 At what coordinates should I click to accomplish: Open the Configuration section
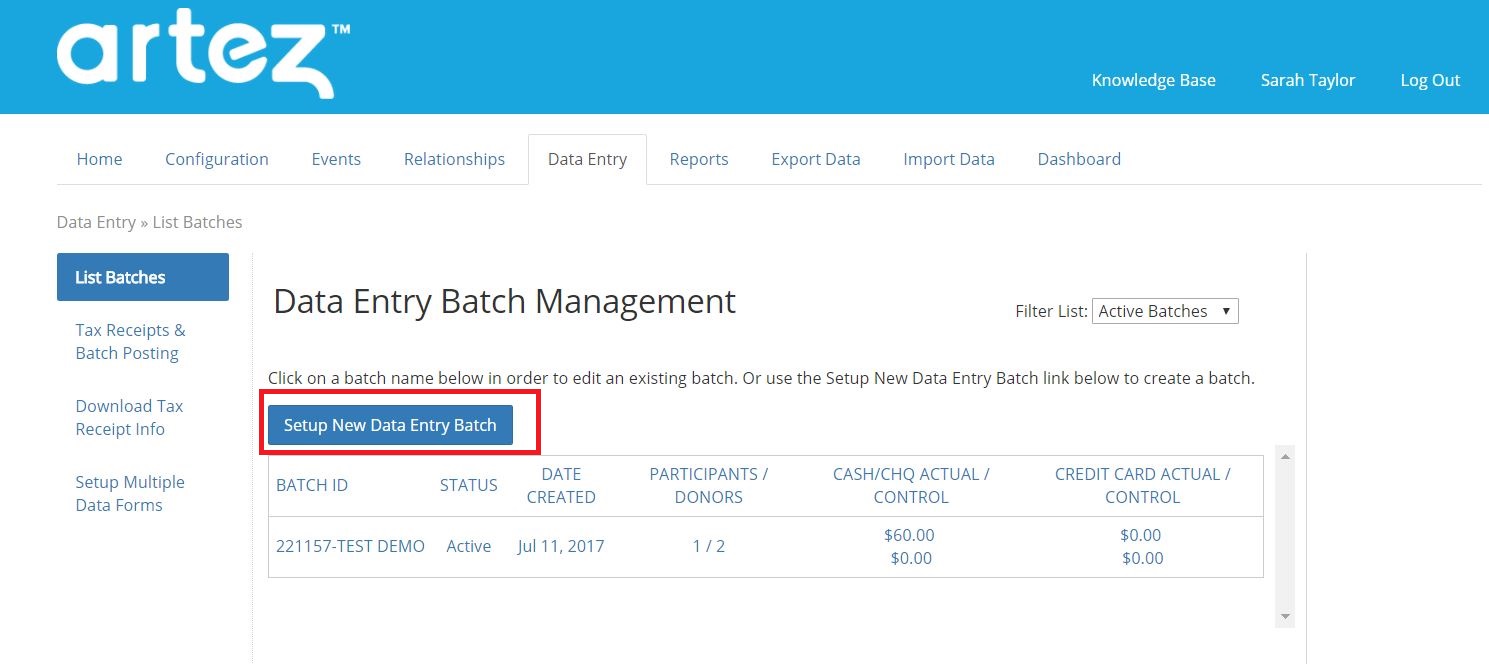point(216,158)
